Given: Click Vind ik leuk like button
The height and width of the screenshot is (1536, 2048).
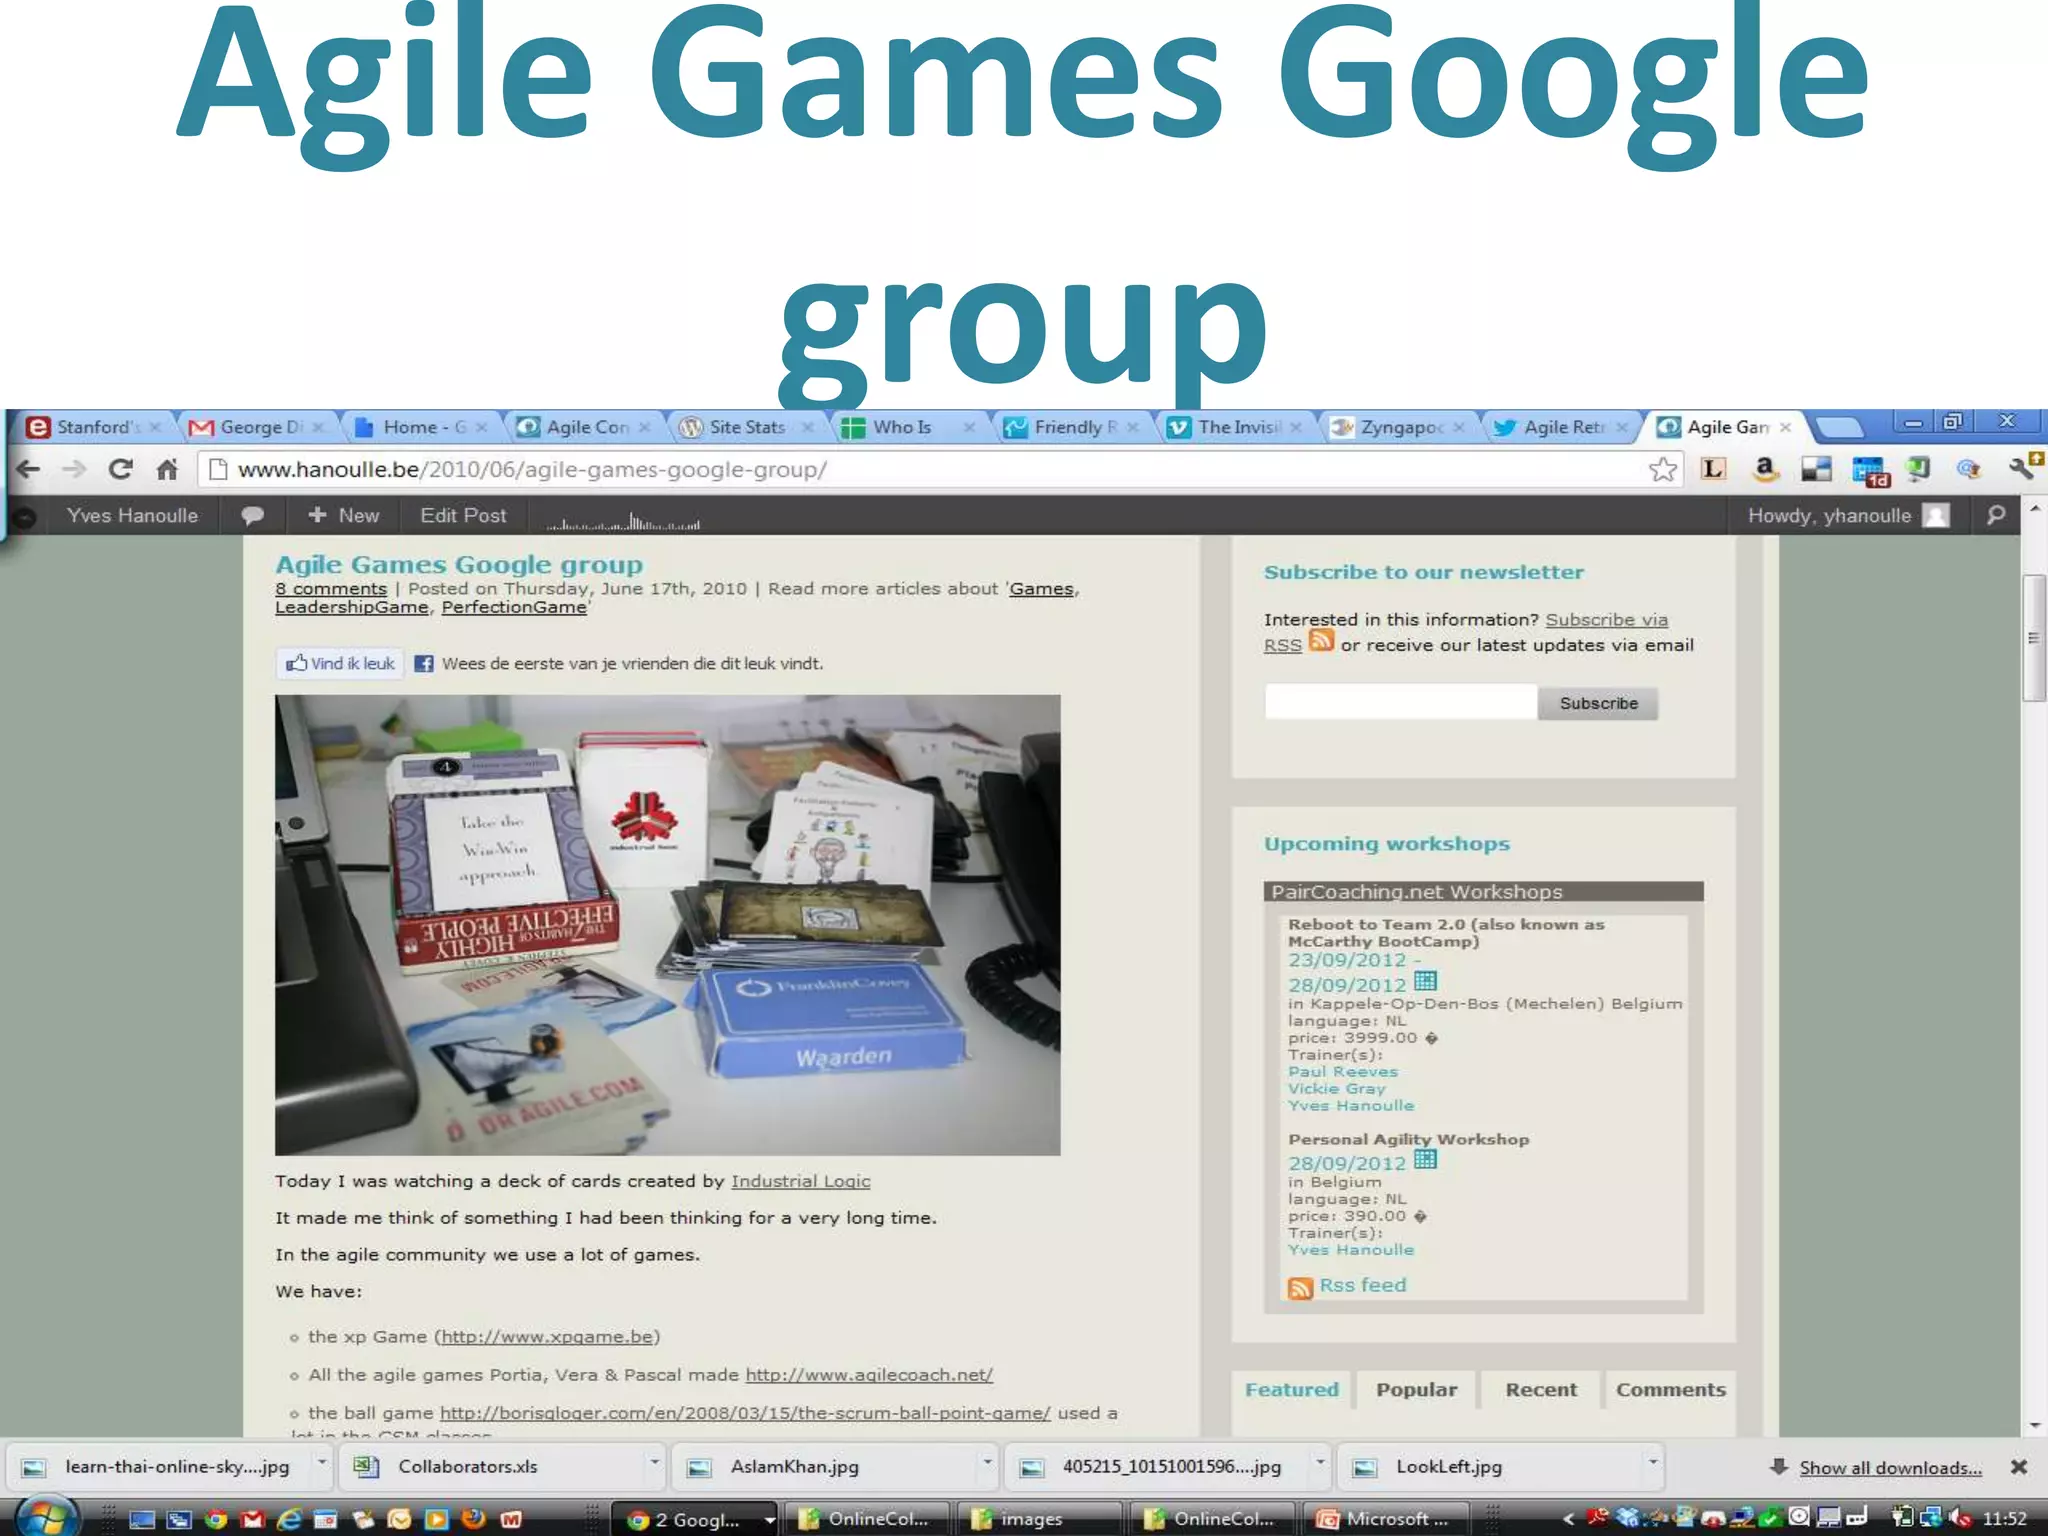Looking at the screenshot, I should pos(340,663).
